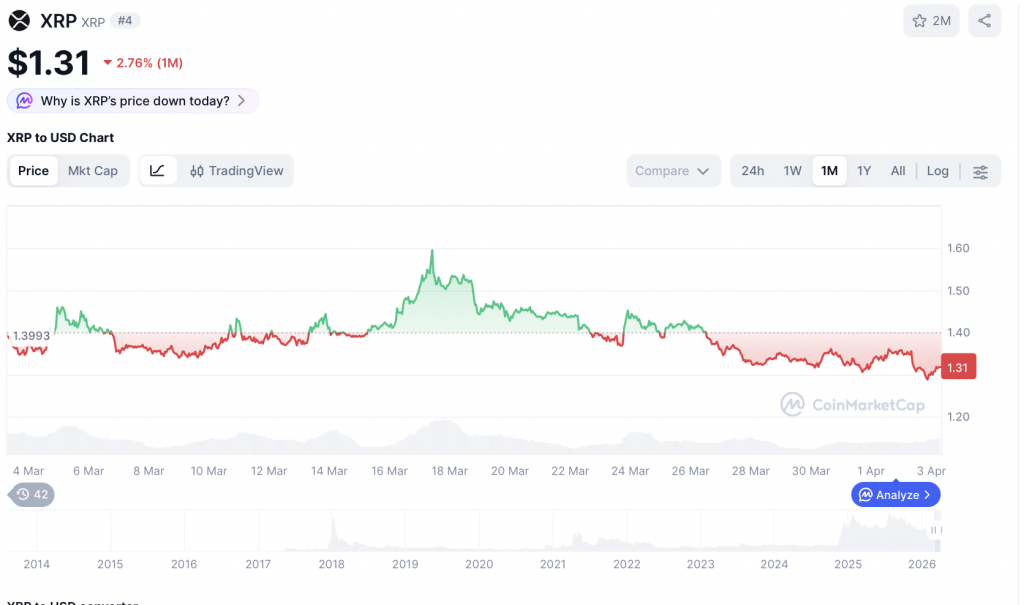Click the red 1.31 price label on chart
1024x605 pixels.
[x=957, y=367]
